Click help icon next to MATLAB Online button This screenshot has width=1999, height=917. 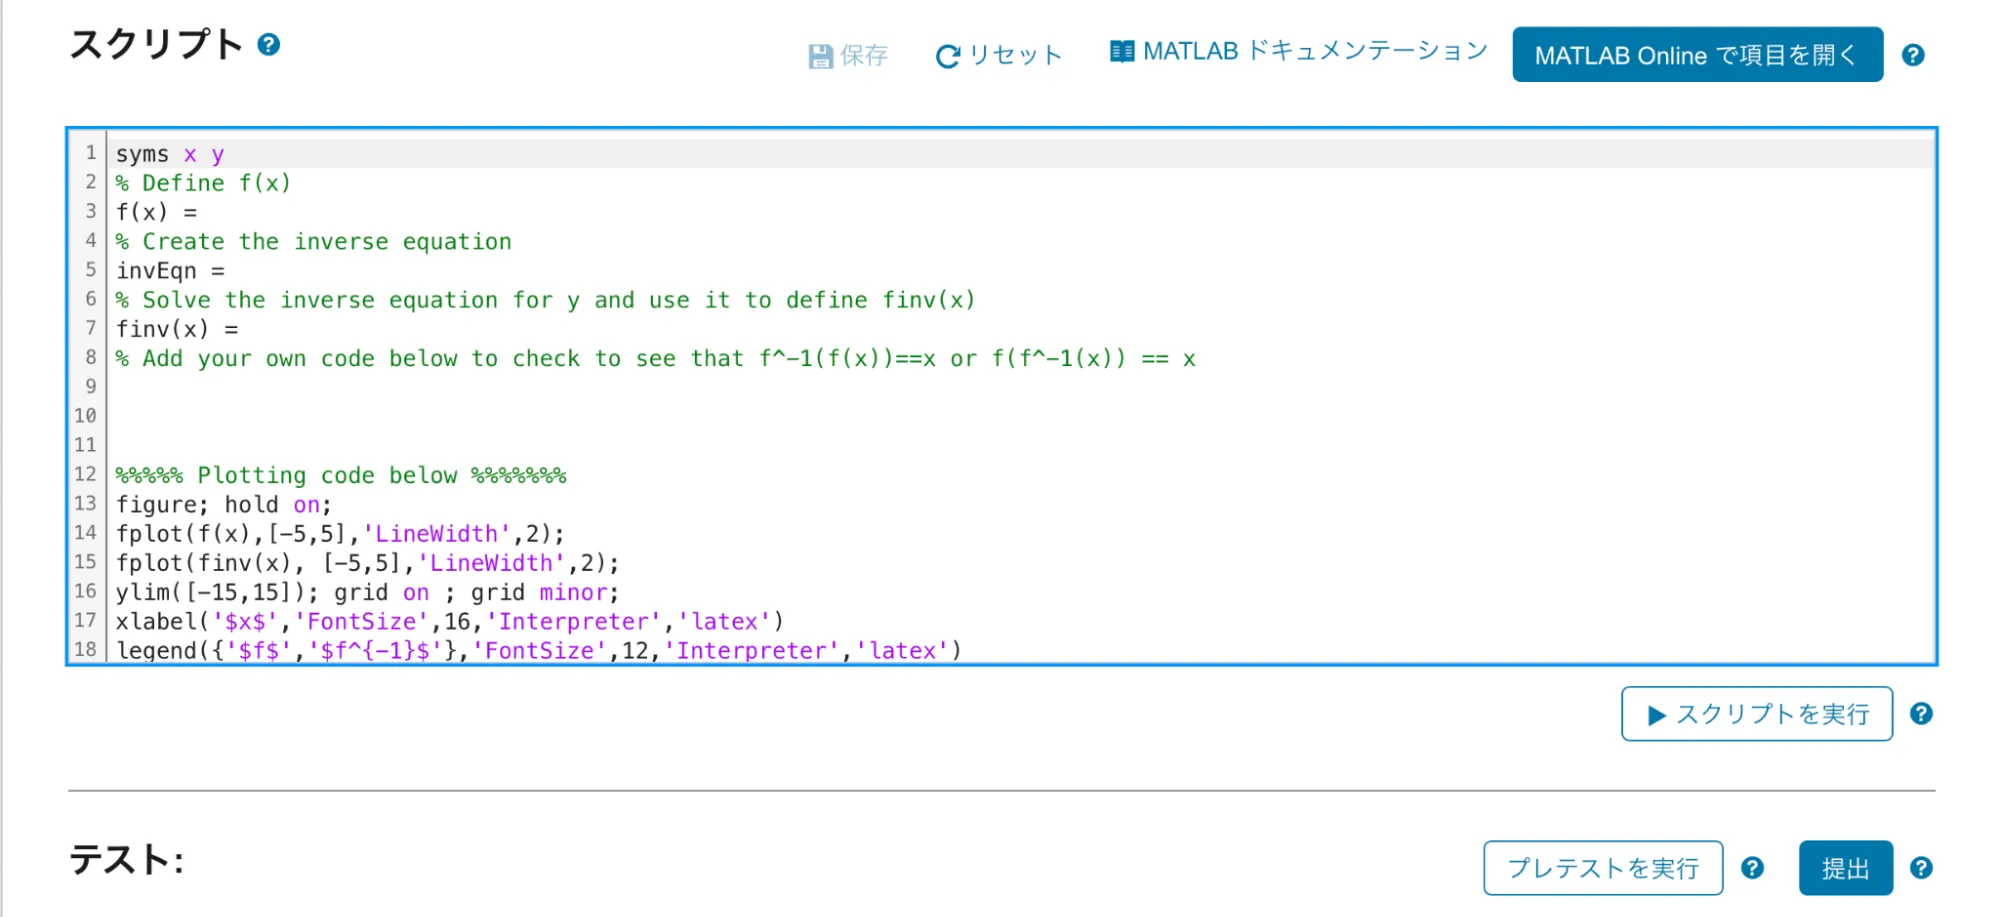1913,55
